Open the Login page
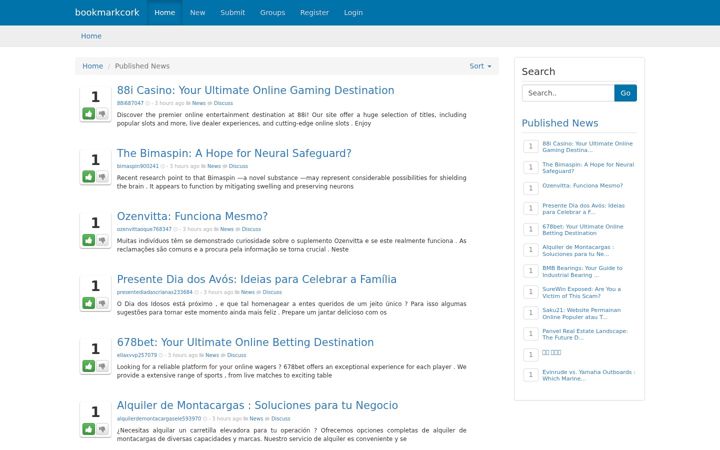 pyautogui.click(x=353, y=12)
